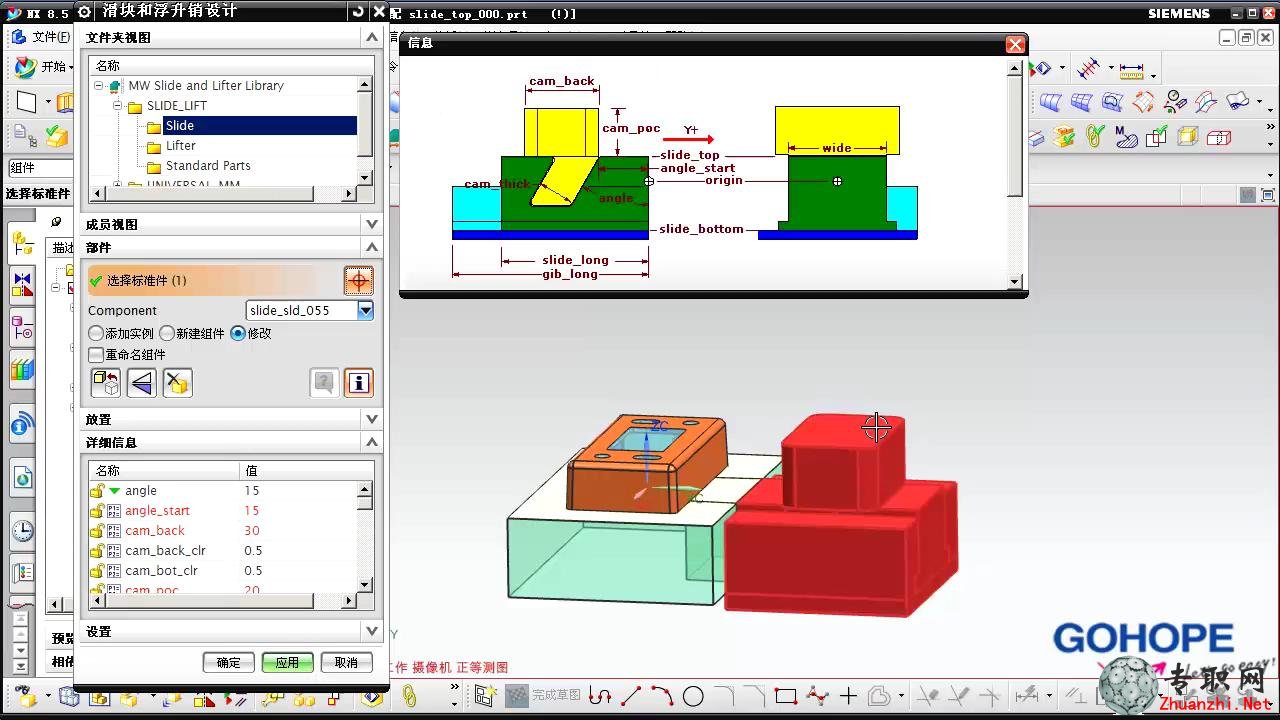Screen dimensions: 1280x720
Task: Open the history clock sidebar icon
Action: 22,530
